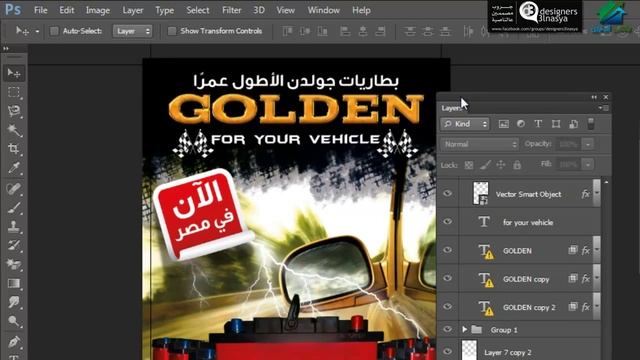Enable Show Transform Controls checkbox
This screenshot has height=360, width=640.
coord(172,31)
